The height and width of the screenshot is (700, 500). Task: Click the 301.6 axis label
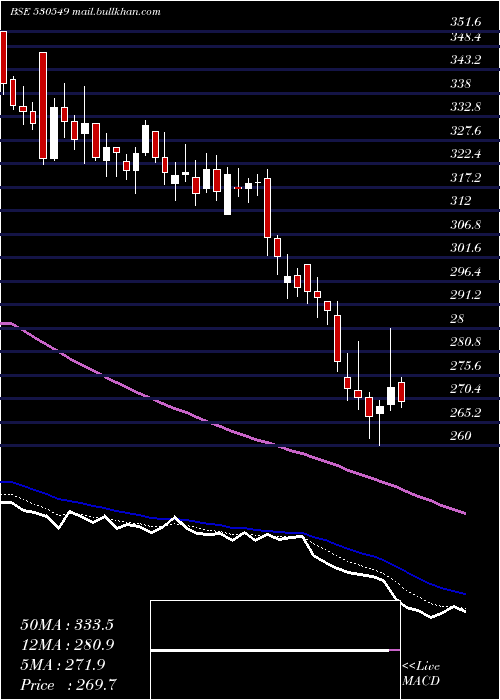click(465, 248)
